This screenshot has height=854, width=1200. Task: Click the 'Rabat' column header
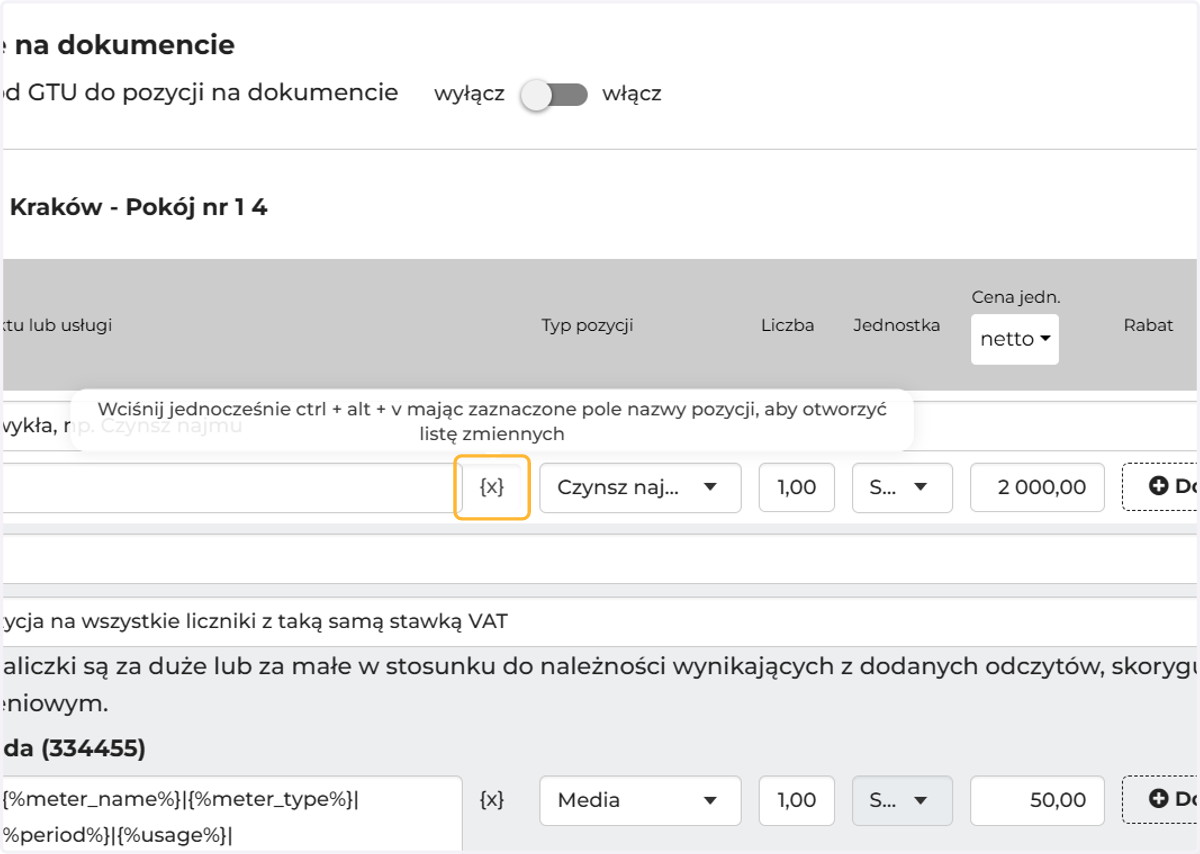point(1148,325)
